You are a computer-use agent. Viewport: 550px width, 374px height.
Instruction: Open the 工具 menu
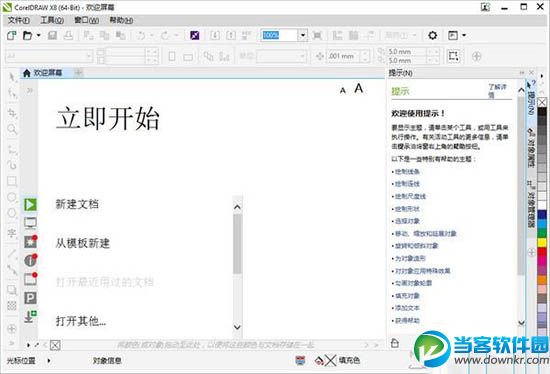52,20
